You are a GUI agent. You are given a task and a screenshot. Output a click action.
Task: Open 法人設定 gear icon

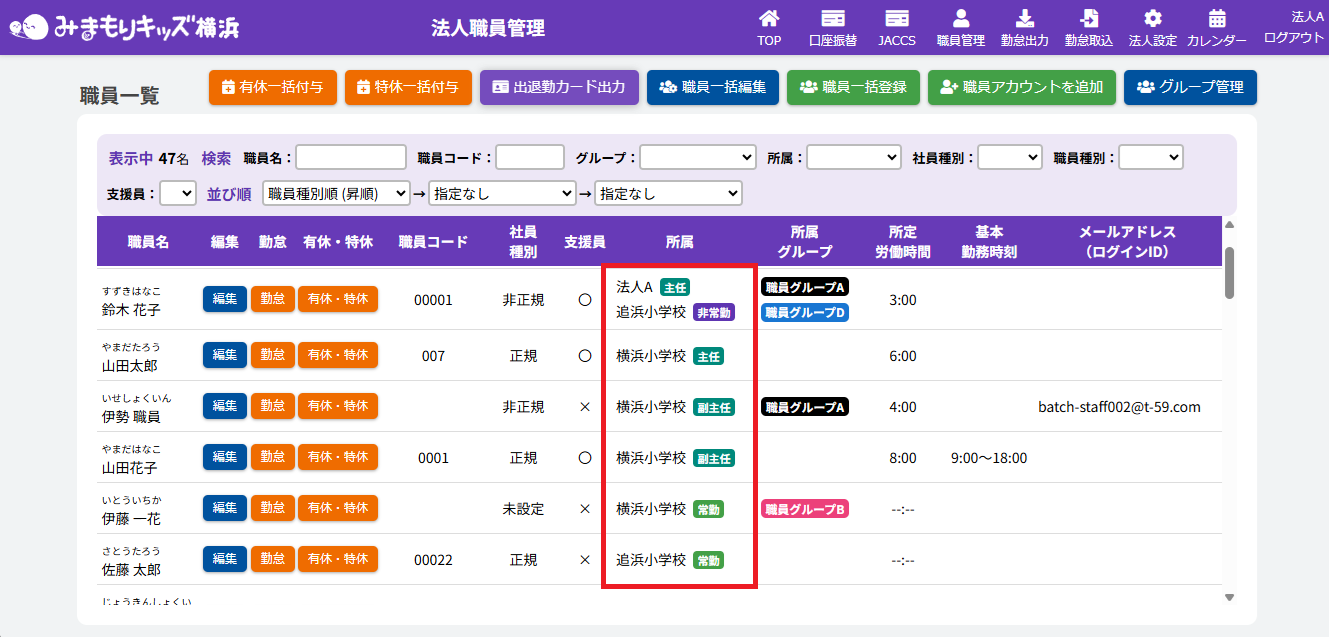click(x=1153, y=28)
